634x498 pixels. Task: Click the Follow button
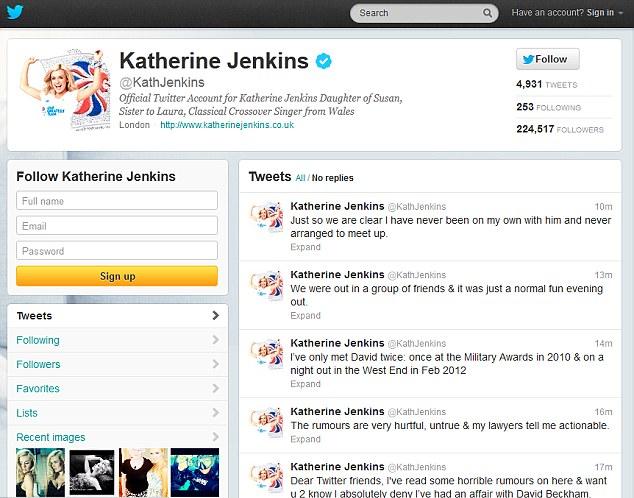tap(547, 59)
